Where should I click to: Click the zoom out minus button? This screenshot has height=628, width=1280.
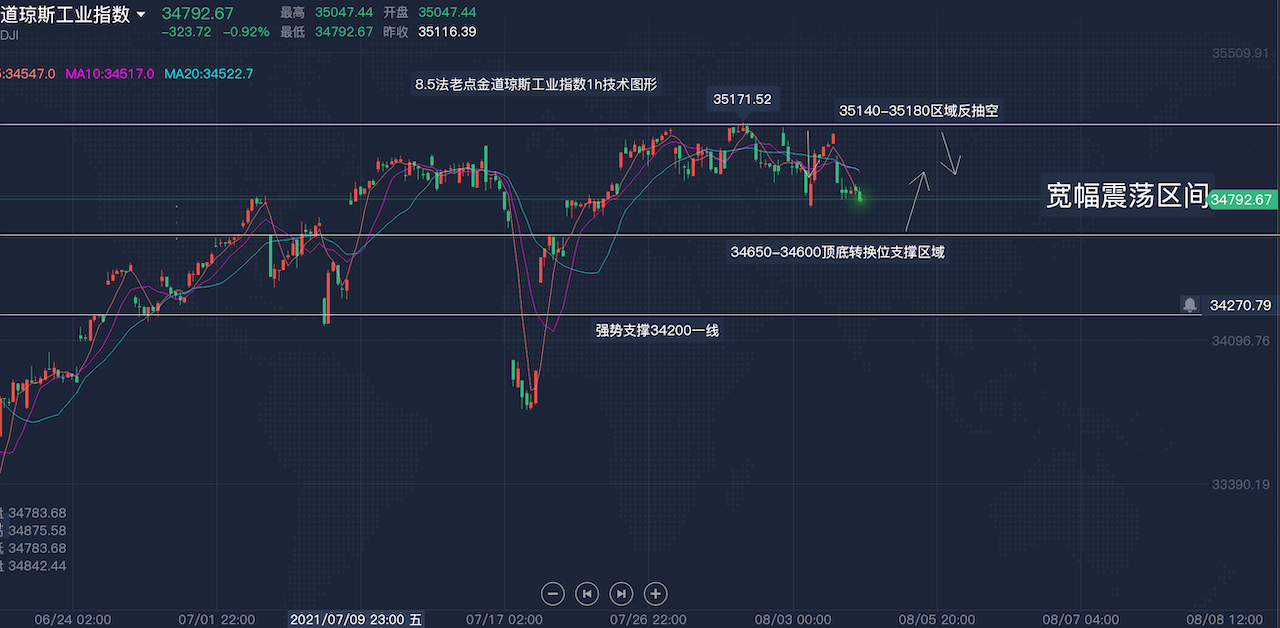coord(552,593)
